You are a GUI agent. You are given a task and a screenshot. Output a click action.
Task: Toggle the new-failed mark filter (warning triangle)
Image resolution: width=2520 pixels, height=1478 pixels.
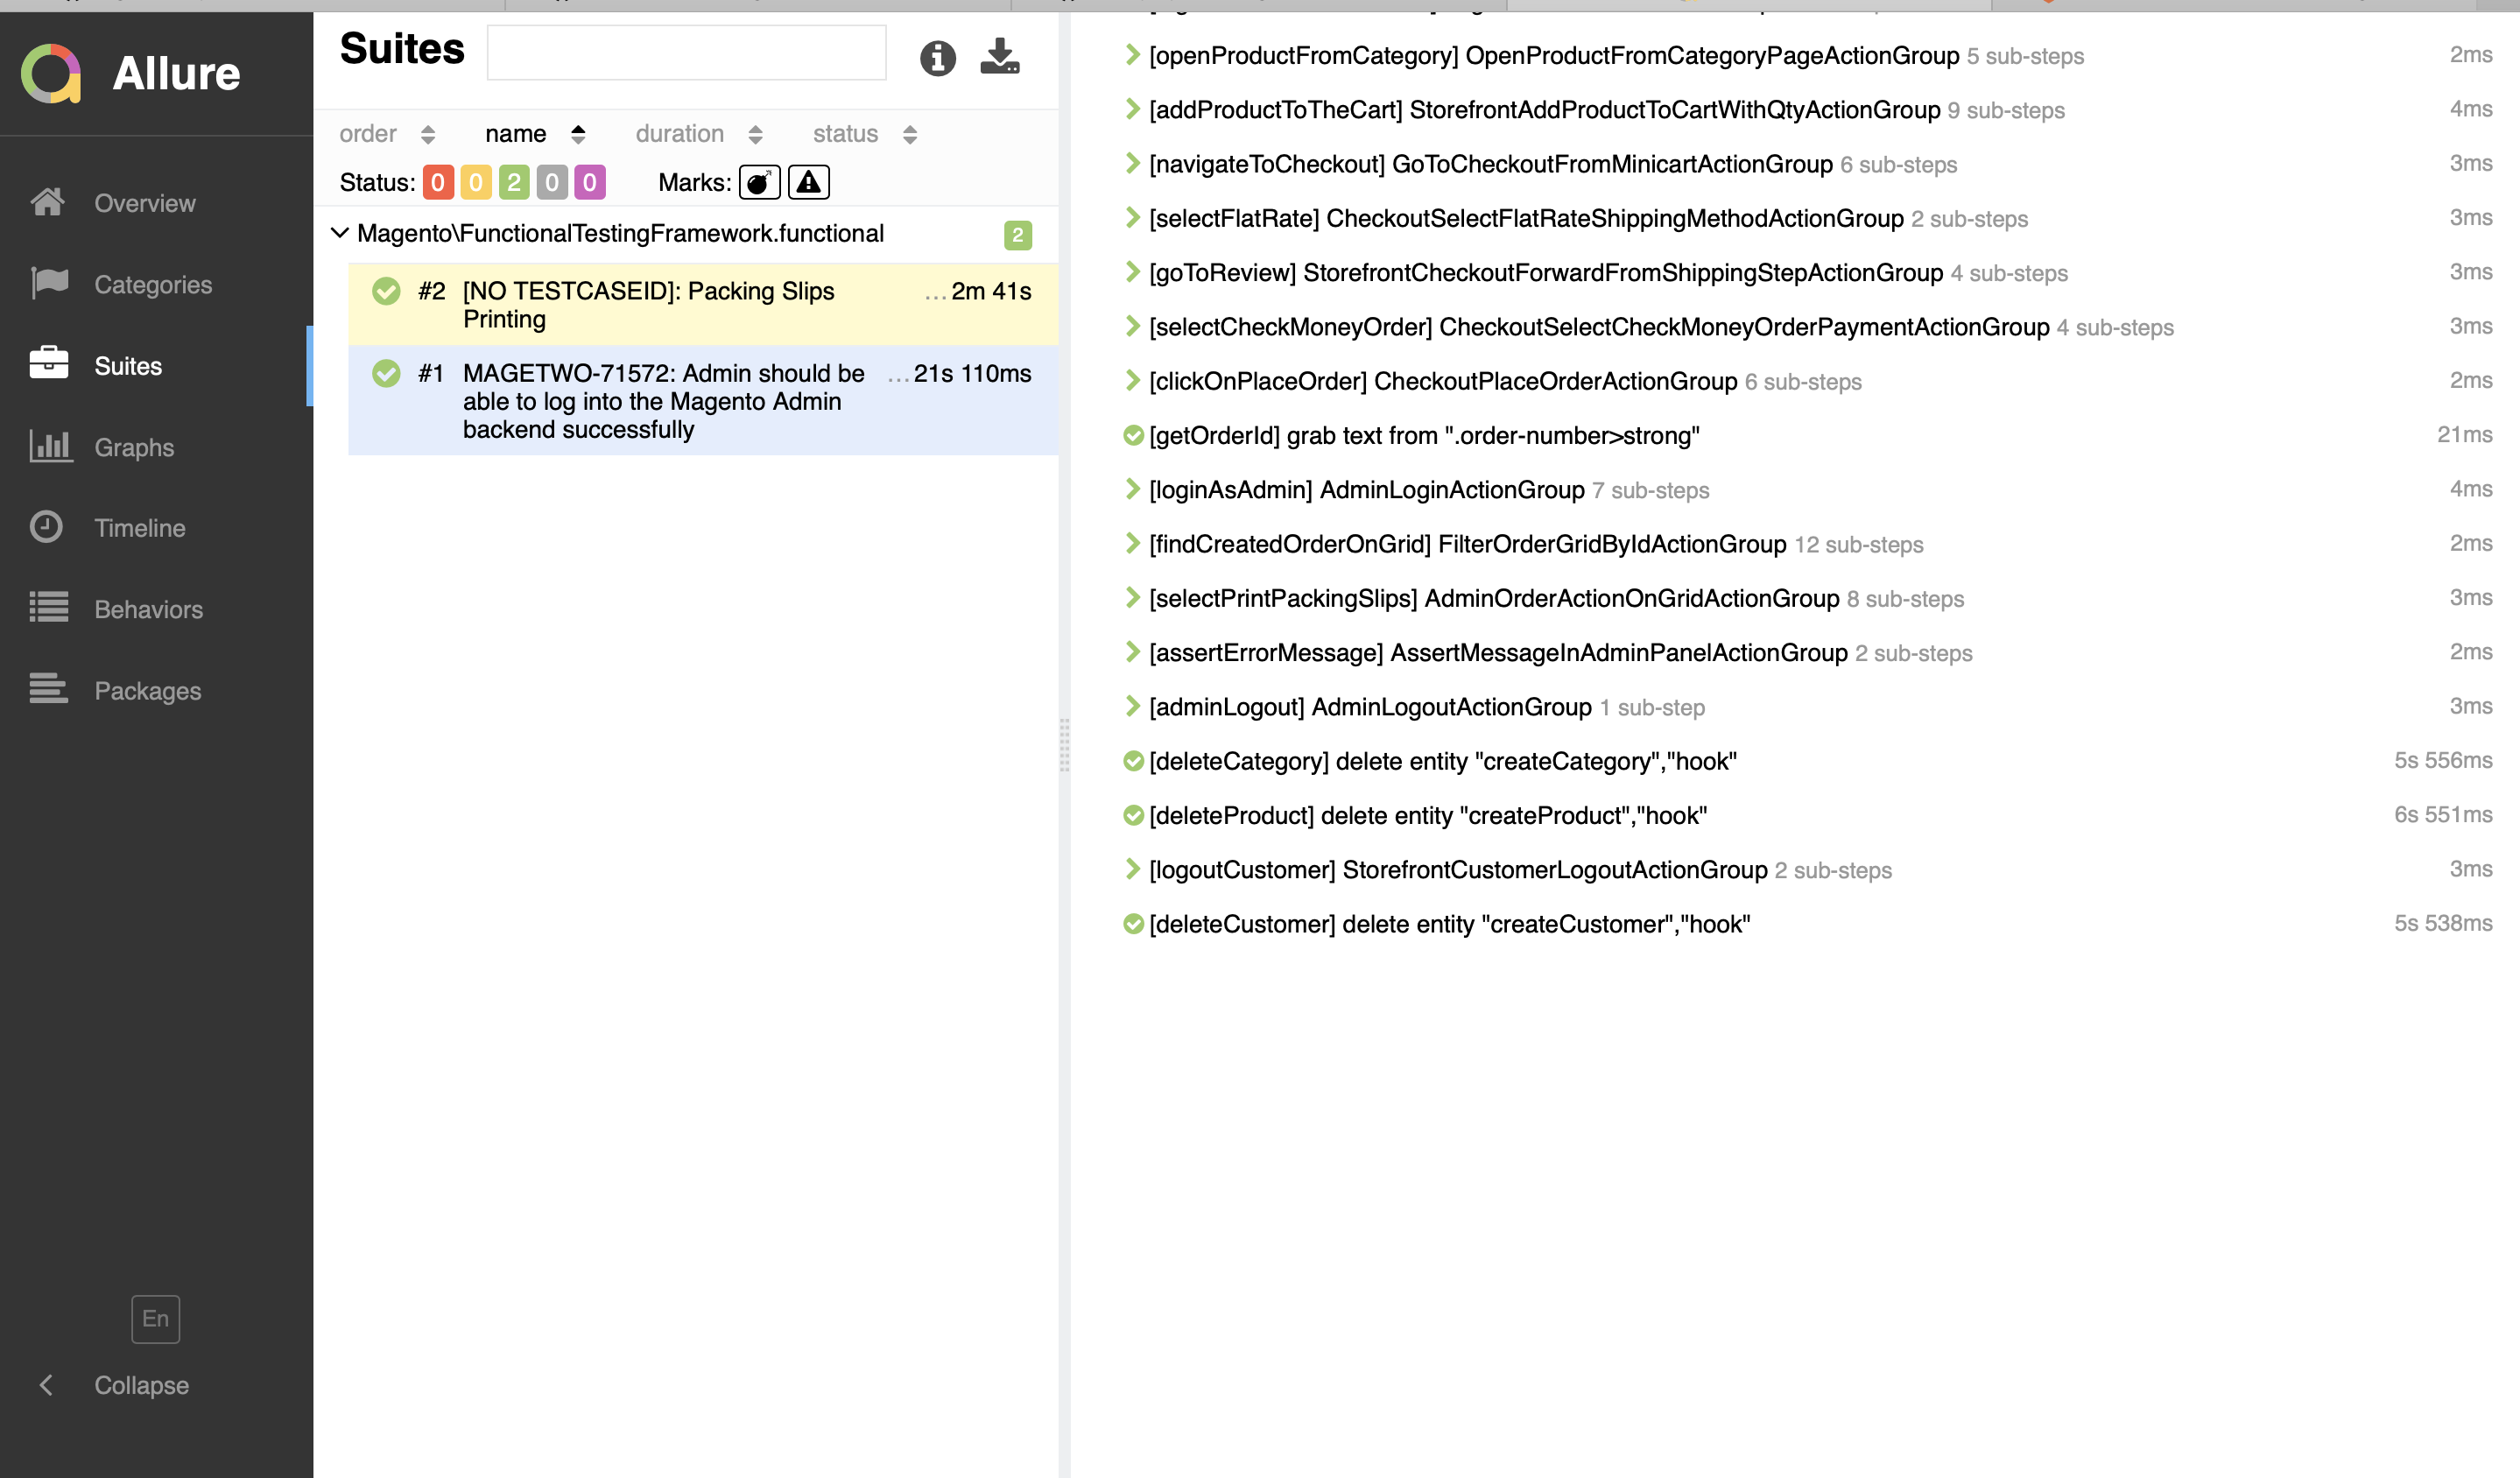tap(808, 182)
